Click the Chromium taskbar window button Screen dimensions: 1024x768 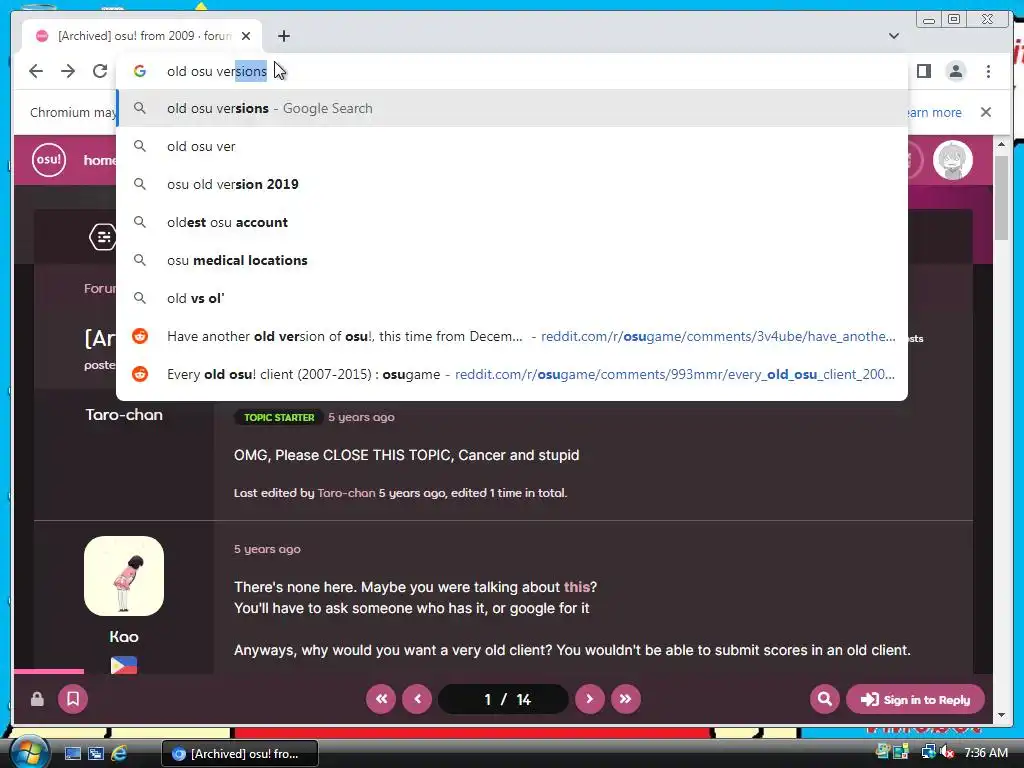(x=240, y=754)
